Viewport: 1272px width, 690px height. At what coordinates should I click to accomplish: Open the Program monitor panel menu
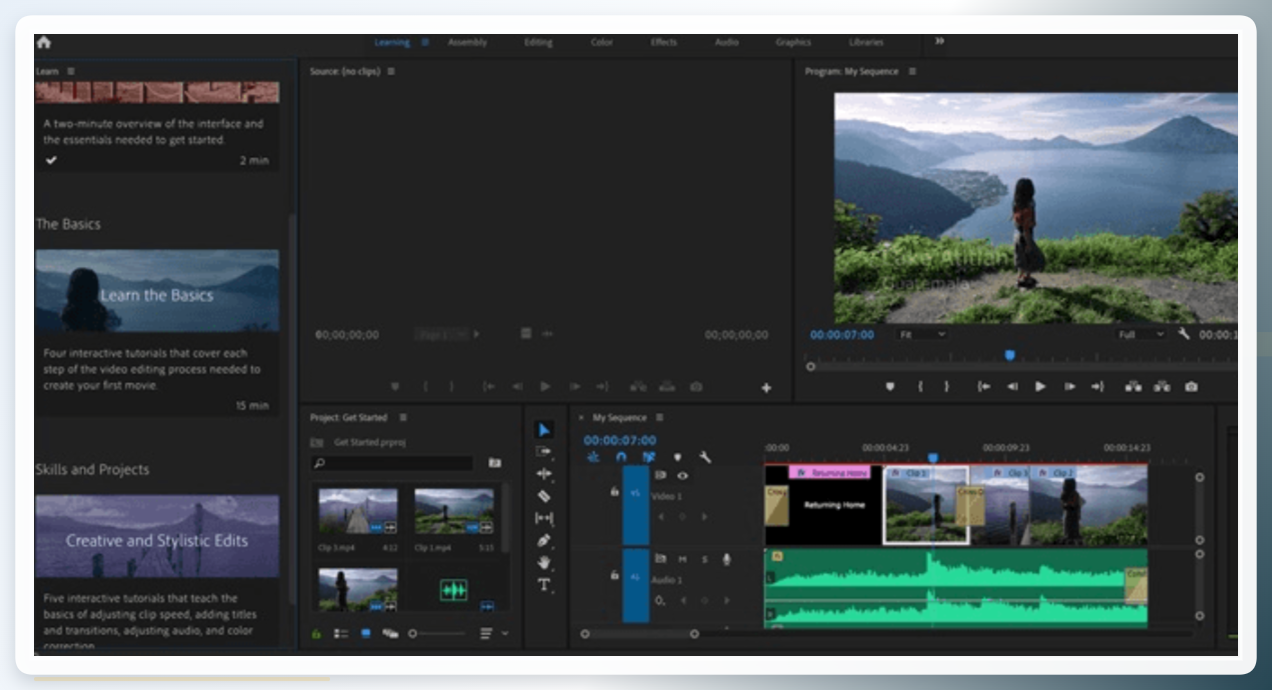coord(912,72)
